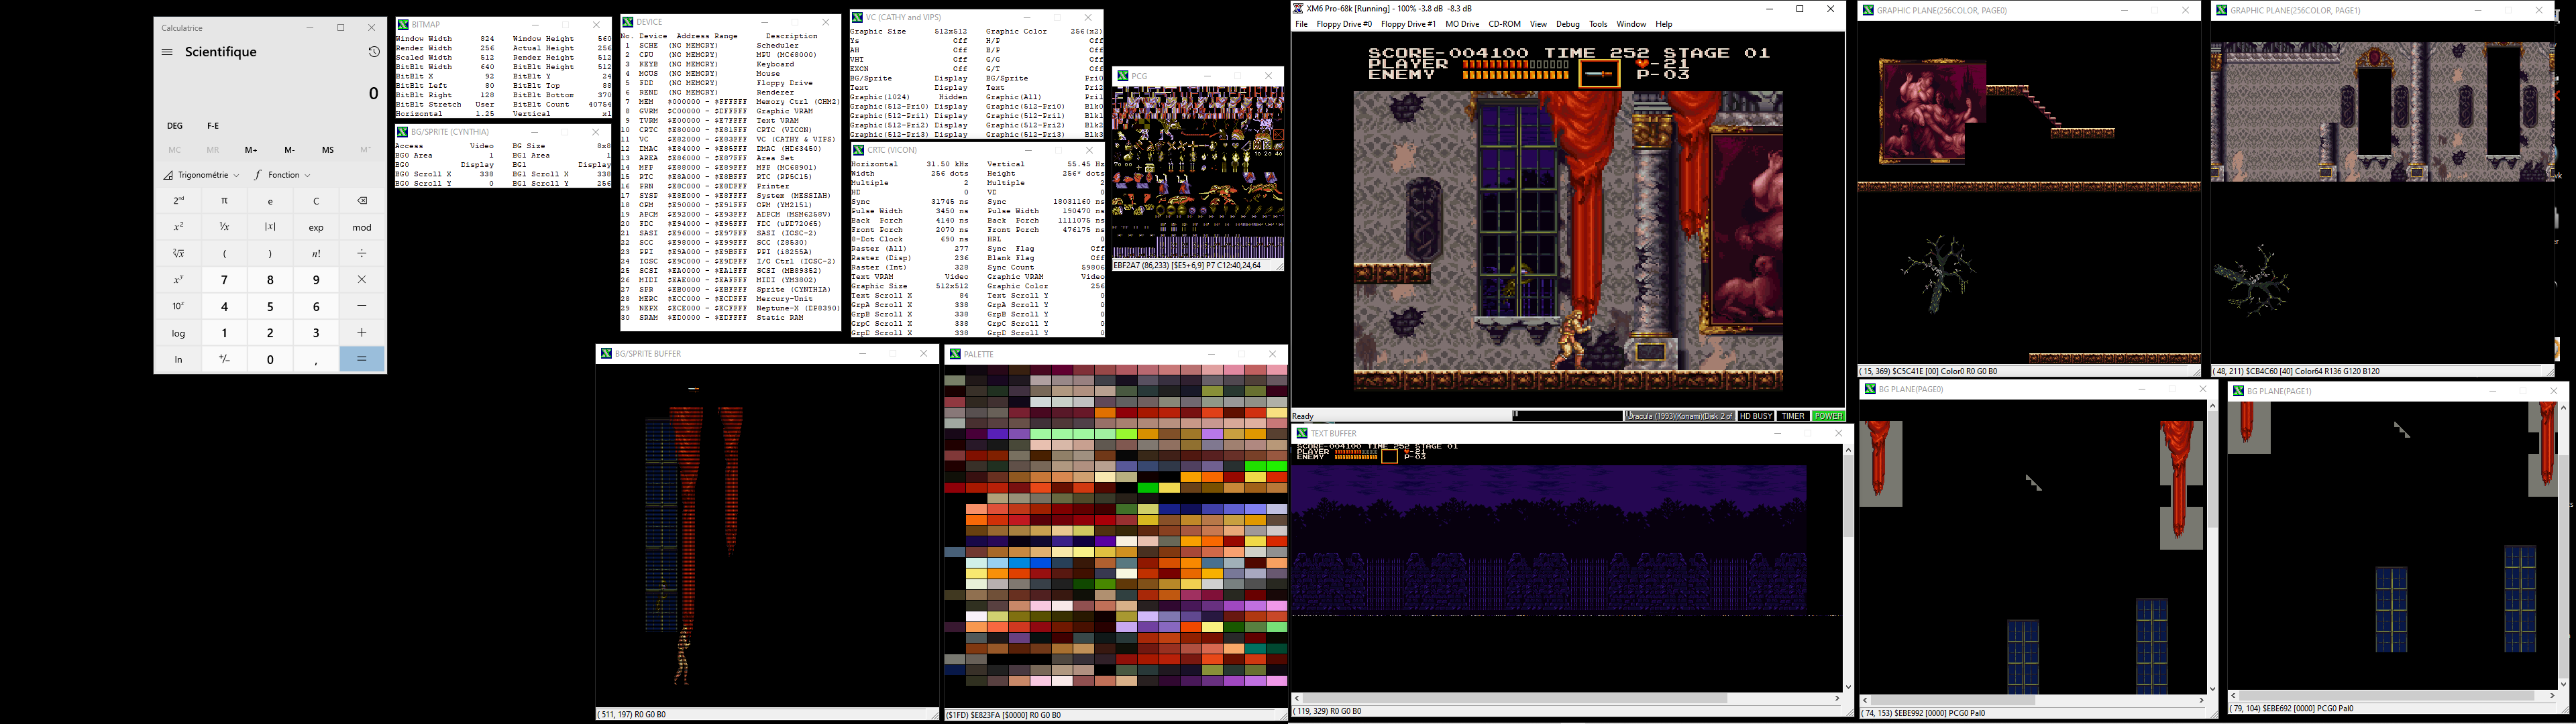This screenshot has width=2576, height=724.
Task: Open the CD-ROM menu
Action: (x=1505, y=24)
